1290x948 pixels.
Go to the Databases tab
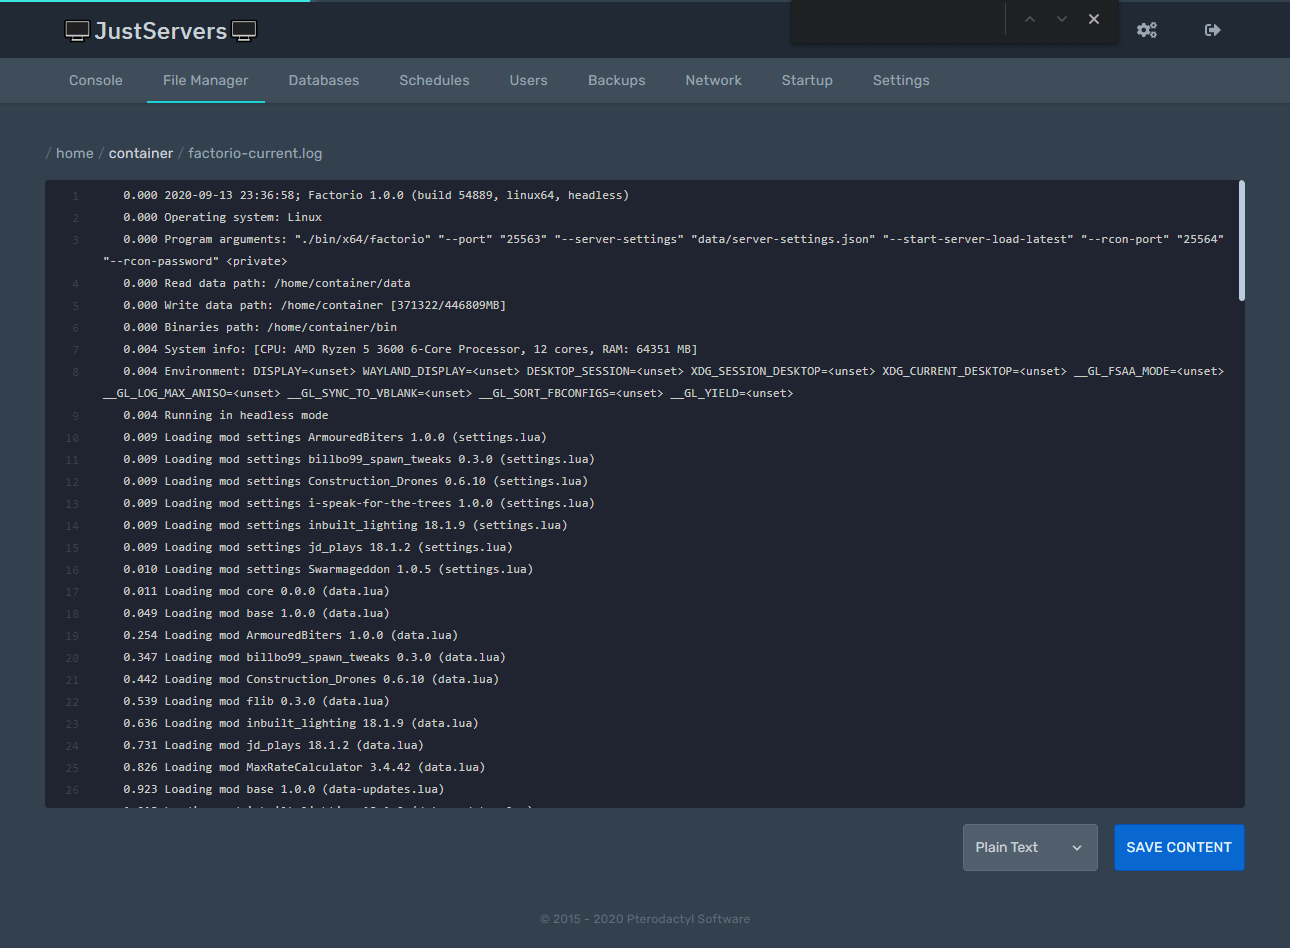324,80
